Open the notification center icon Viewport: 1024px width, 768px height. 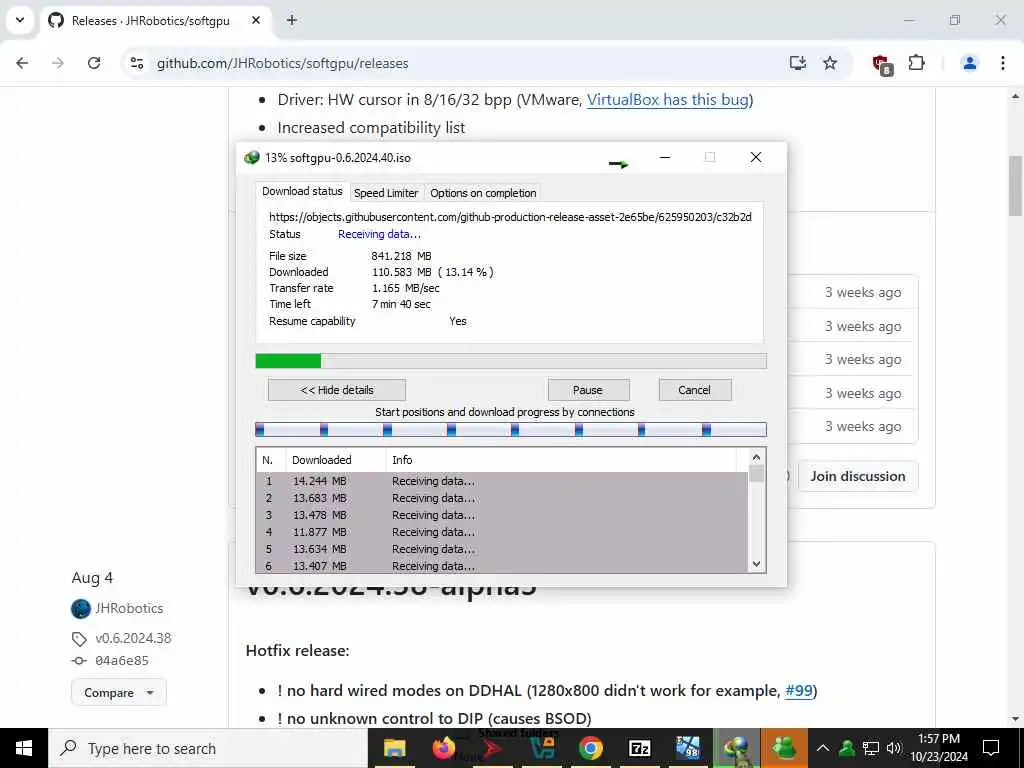coord(991,748)
